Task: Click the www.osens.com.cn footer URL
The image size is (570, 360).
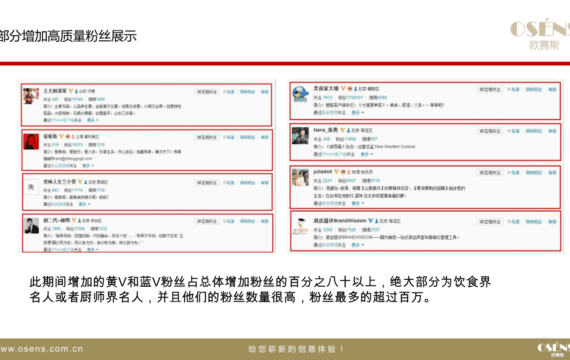Action: 41,349
